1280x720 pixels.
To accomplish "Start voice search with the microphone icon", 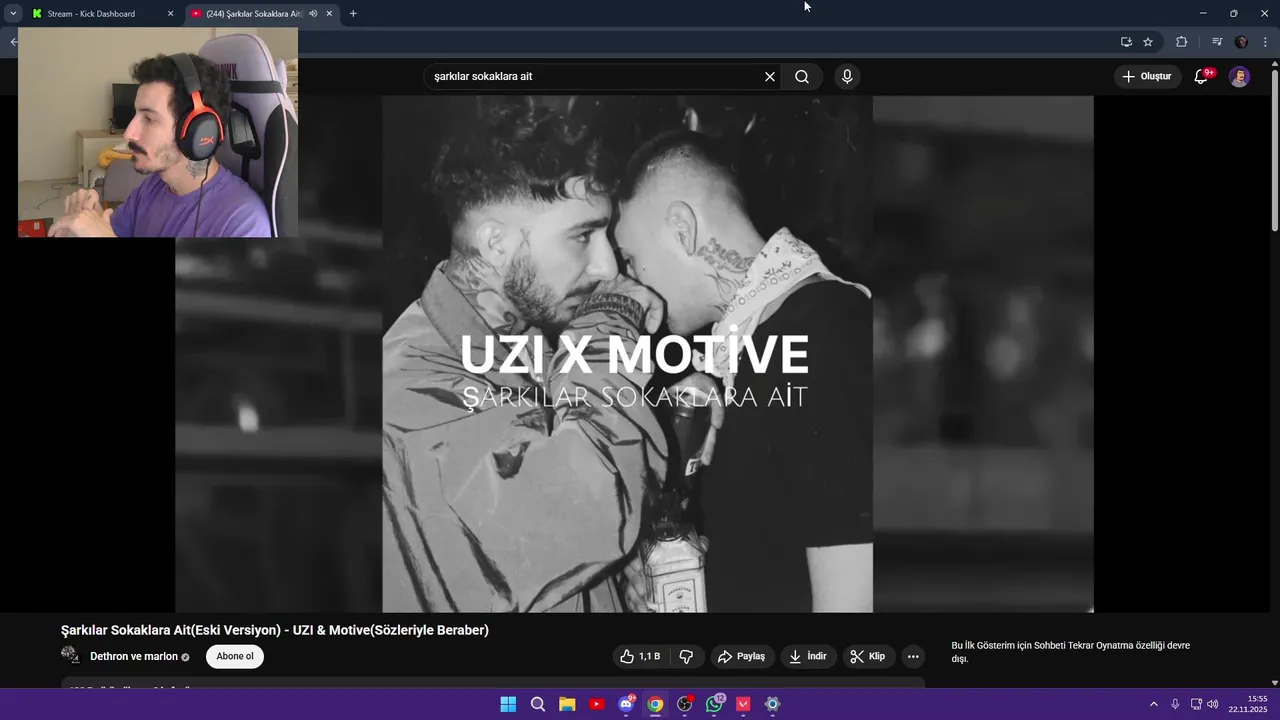I will pos(847,77).
